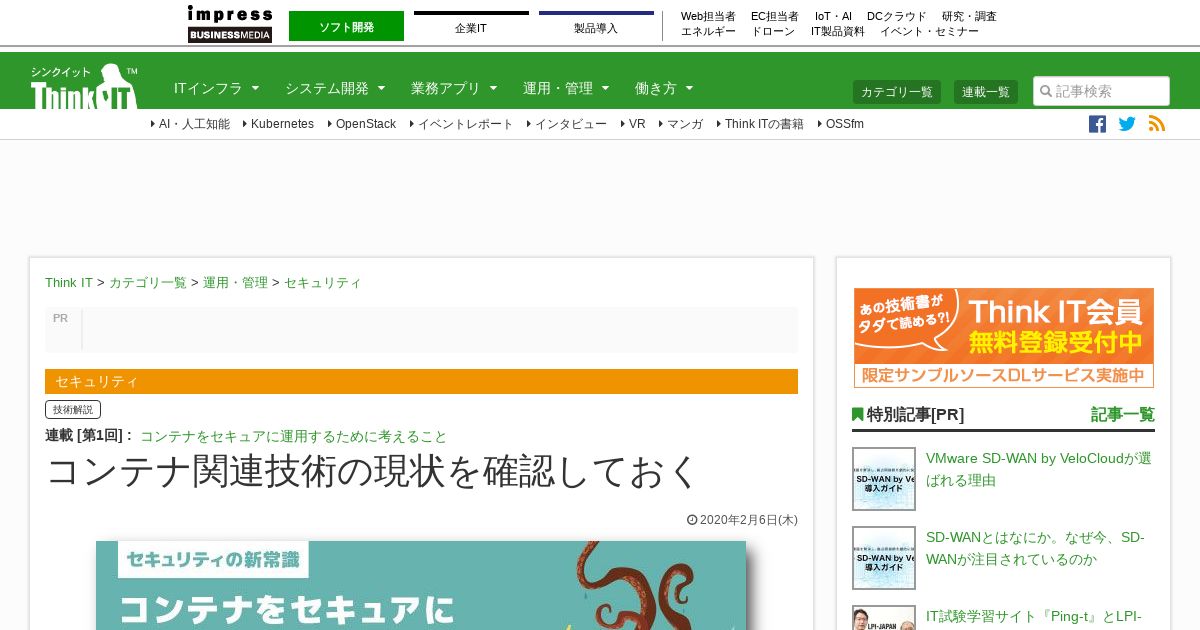Expand the 運用・管理 dropdown menu
1200x630 pixels.
point(566,88)
